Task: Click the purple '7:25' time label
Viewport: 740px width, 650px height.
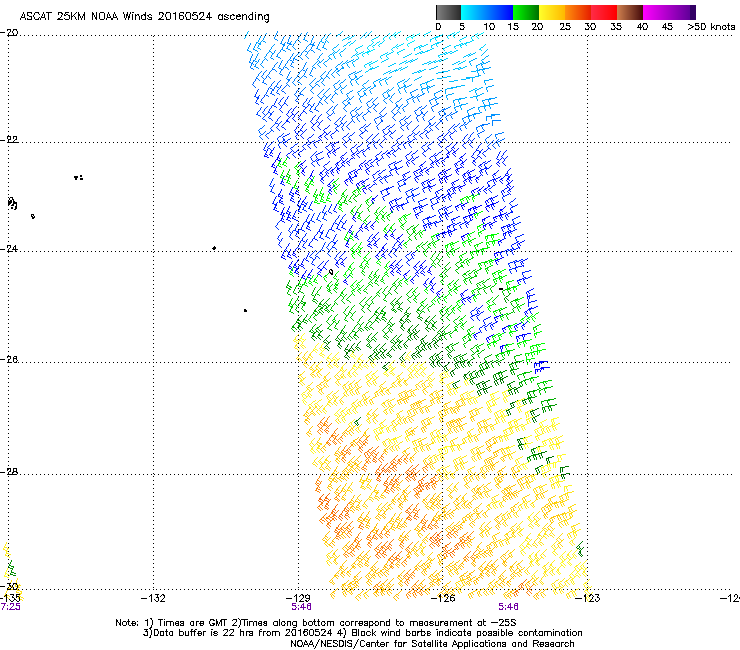Action: coord(10,607)
